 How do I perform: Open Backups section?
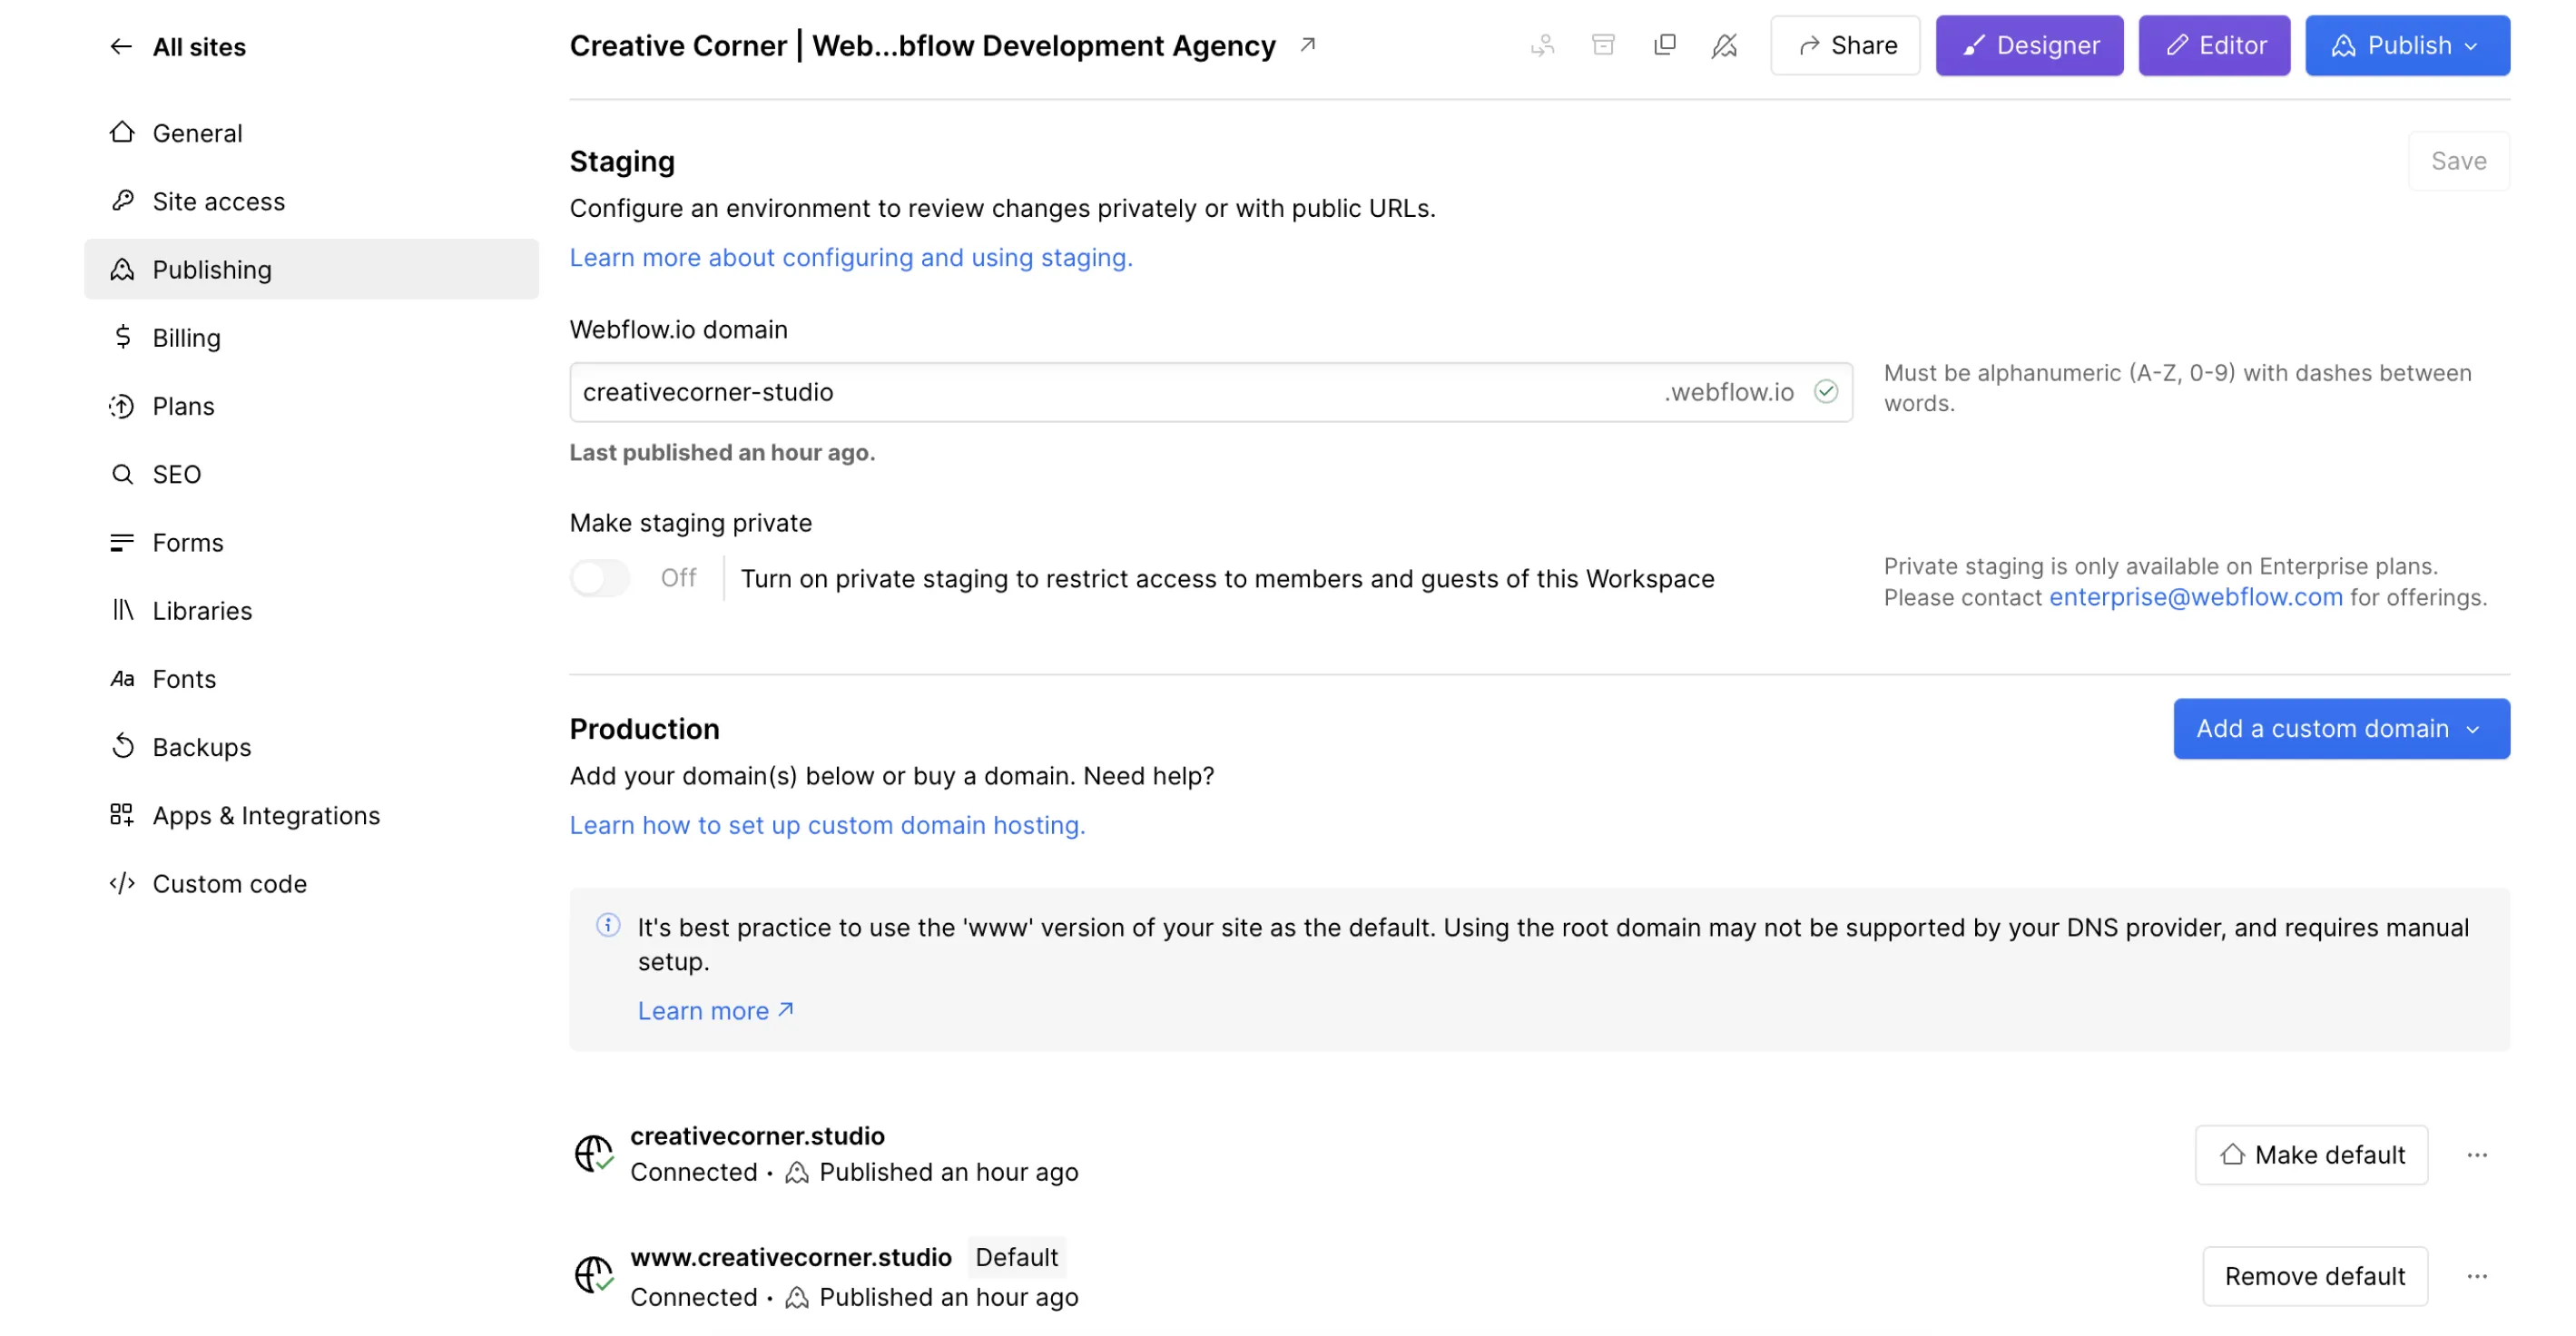pos(311,746)
